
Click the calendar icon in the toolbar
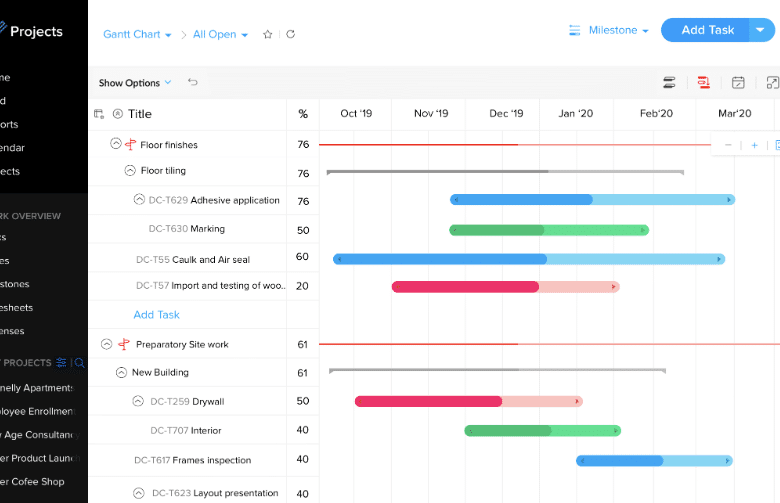pyautogui.click(x=738, y=83)
